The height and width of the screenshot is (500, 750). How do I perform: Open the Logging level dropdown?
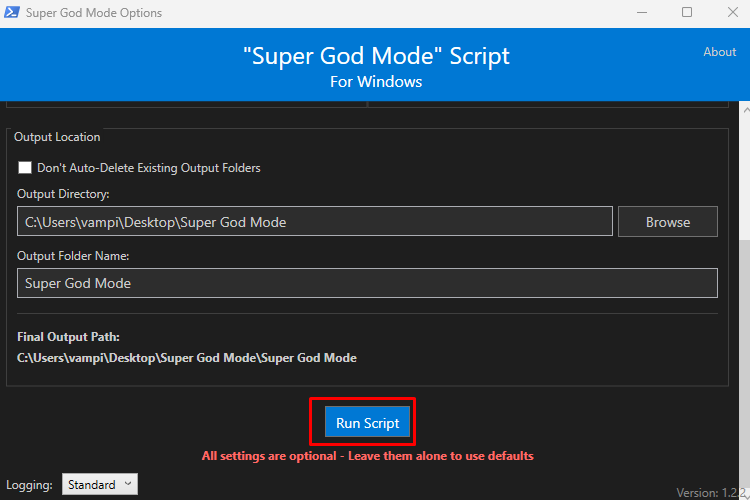pyautogui.click(x=100, y=484)
